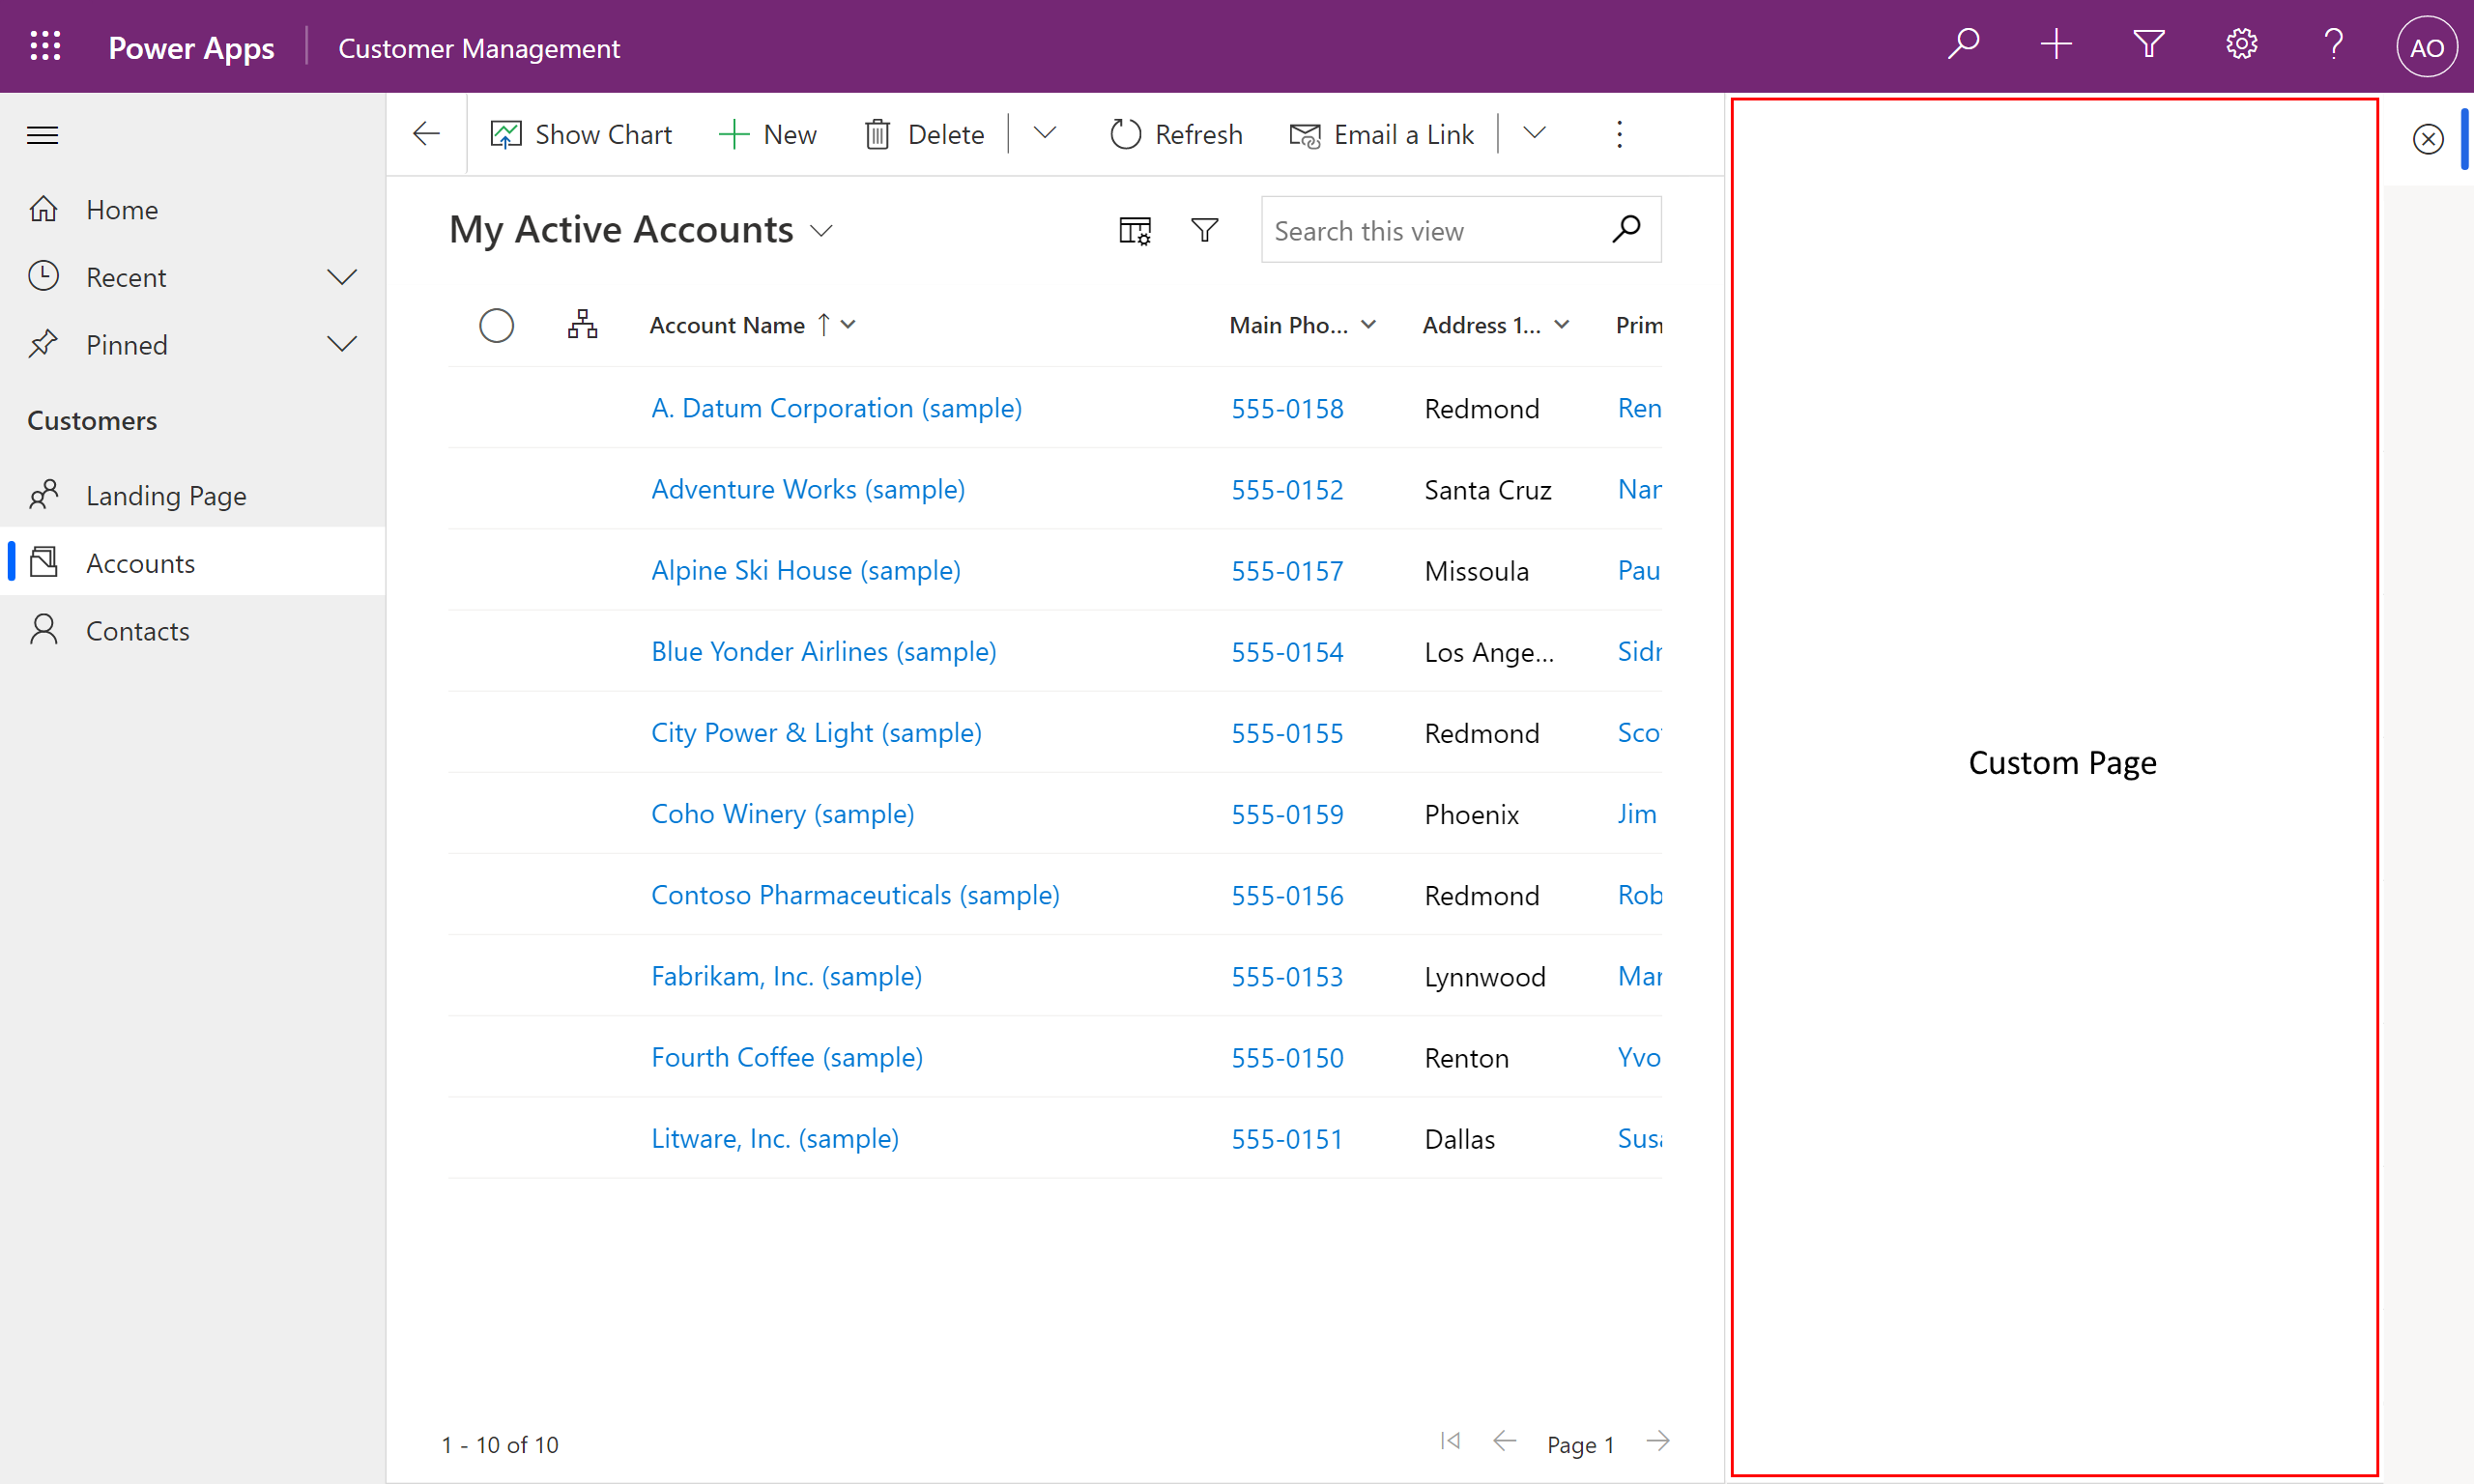Open the Accounts menu item
This screenshot has width=2474, height=1484.
(x=139, y=561)
